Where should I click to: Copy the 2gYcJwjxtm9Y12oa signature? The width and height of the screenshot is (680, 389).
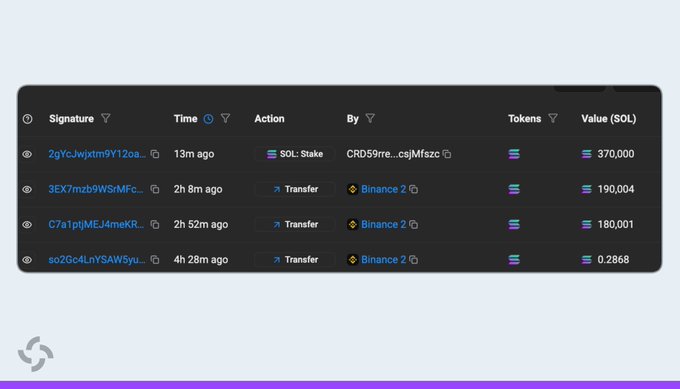tap(155, 154)
